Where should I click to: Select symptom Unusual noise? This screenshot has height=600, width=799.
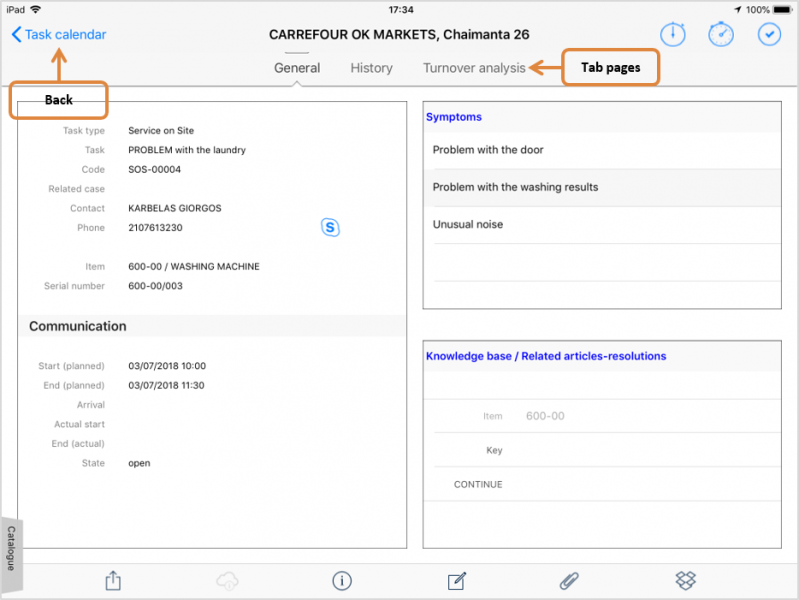(602, 224)
